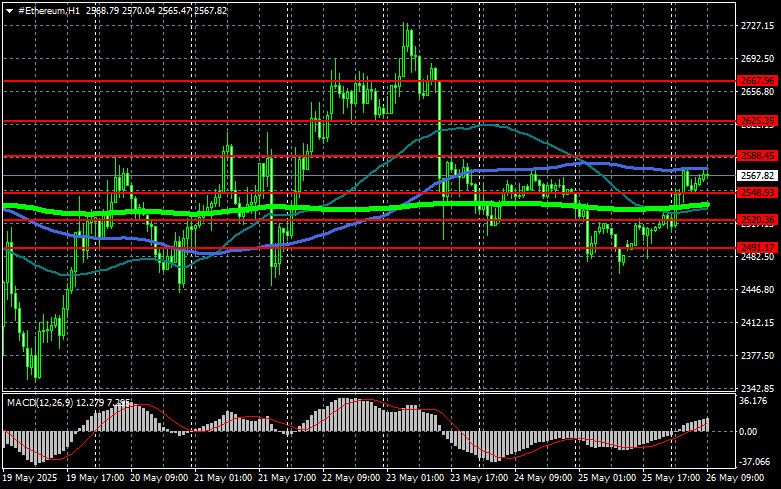Select the #Ethereum,H1 chart title
Viewport: 781px width, 489px height.
pyautogui.click(x=48, y=10)
